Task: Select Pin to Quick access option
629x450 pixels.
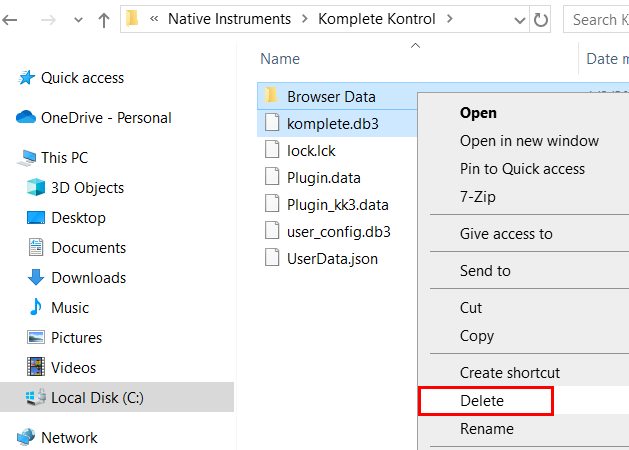Action: pyautogui.click(x=522, y=169)
